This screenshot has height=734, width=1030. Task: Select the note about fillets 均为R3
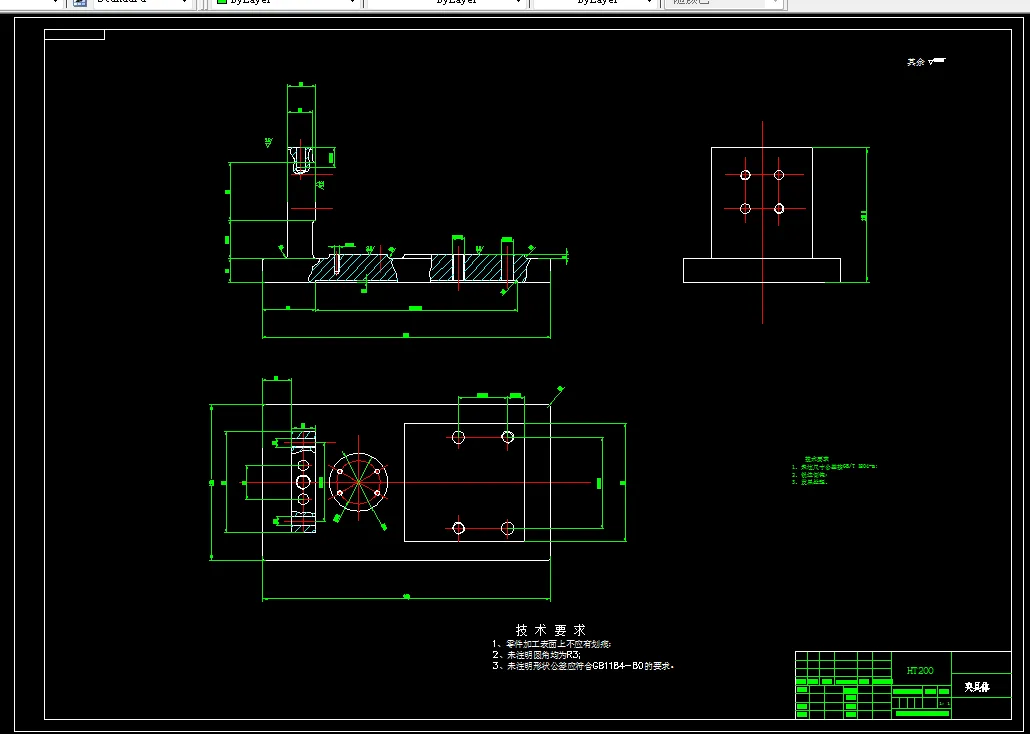point(537,655)
